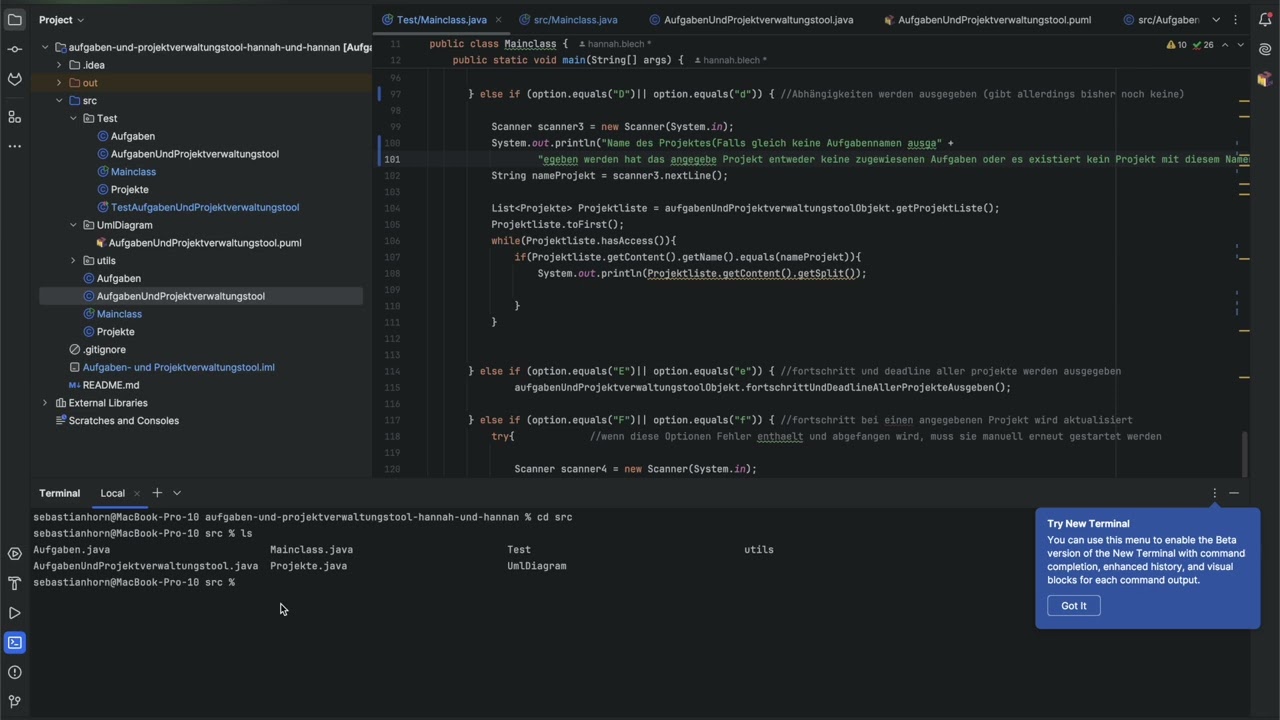Image resolution: width=1280 pixels, height=720 pixels.
Task: Click the Got It button
Action: [x=1073, y=606]
